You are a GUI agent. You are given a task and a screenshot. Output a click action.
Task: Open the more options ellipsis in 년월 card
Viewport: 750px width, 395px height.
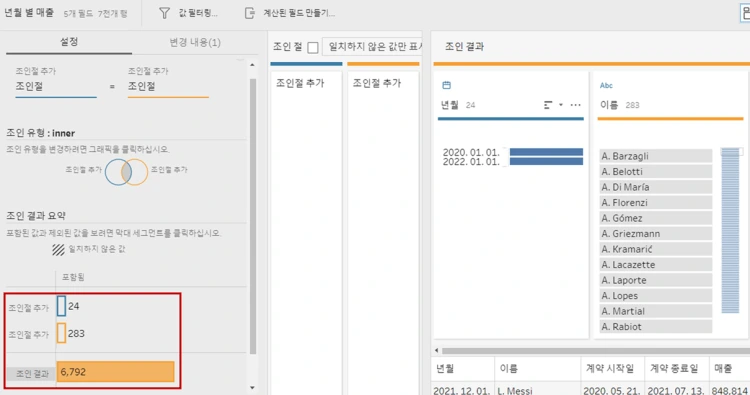575,105
